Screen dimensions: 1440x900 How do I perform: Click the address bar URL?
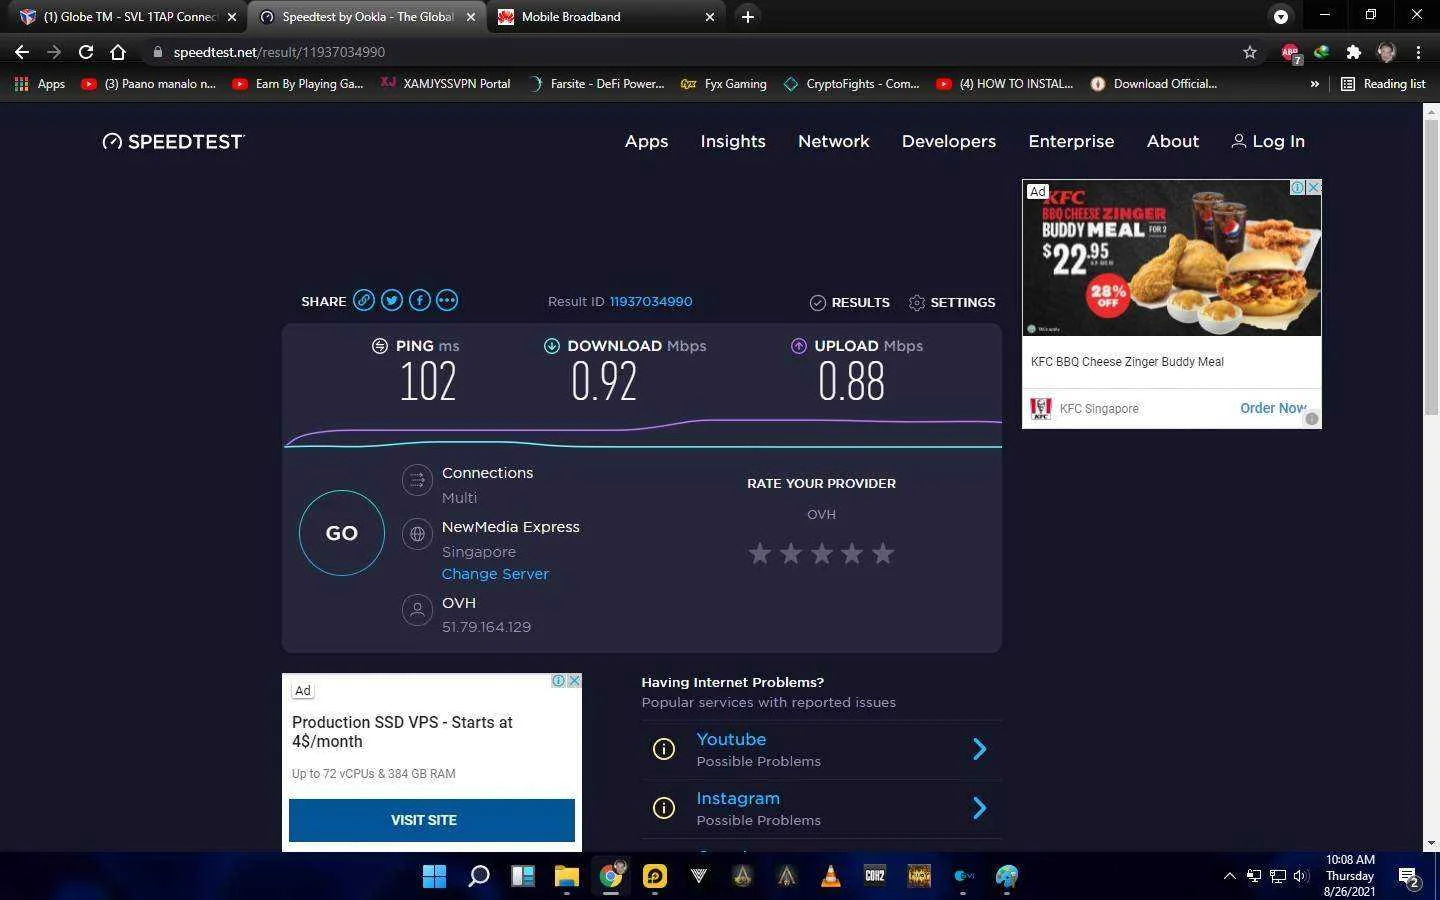[x=279, y=52]
